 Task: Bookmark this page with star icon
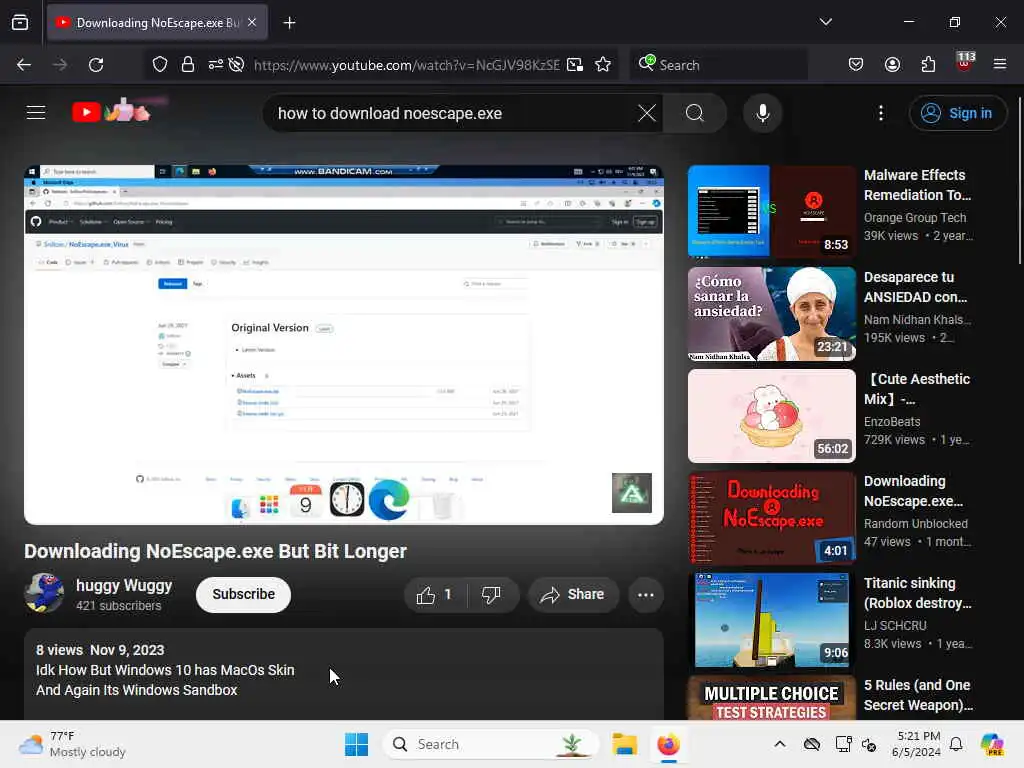603,65
